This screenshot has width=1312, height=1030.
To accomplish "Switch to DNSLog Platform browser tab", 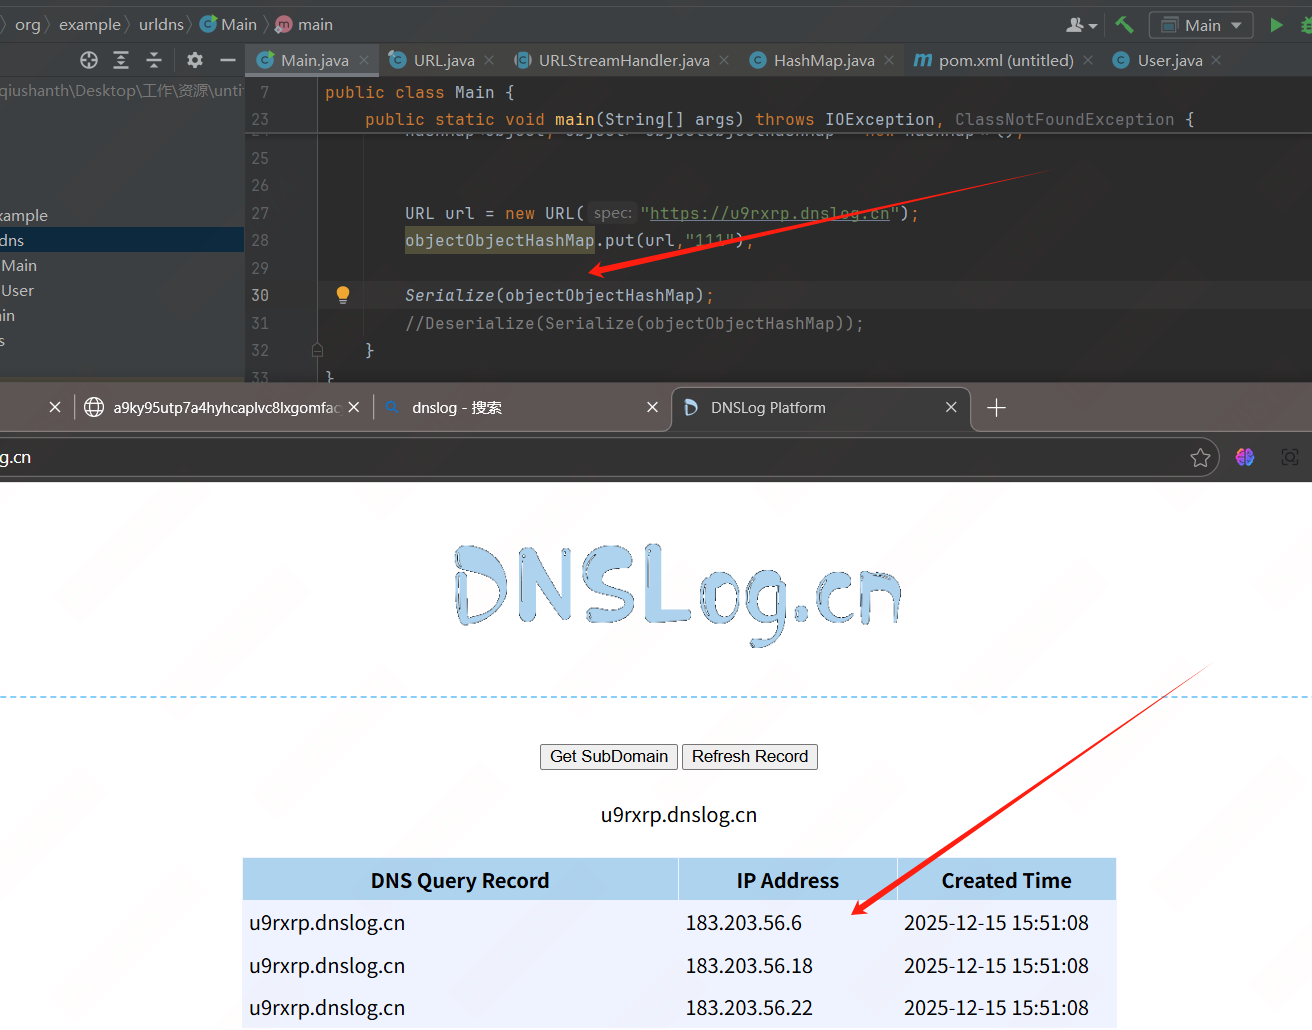I will click(821, 408).
